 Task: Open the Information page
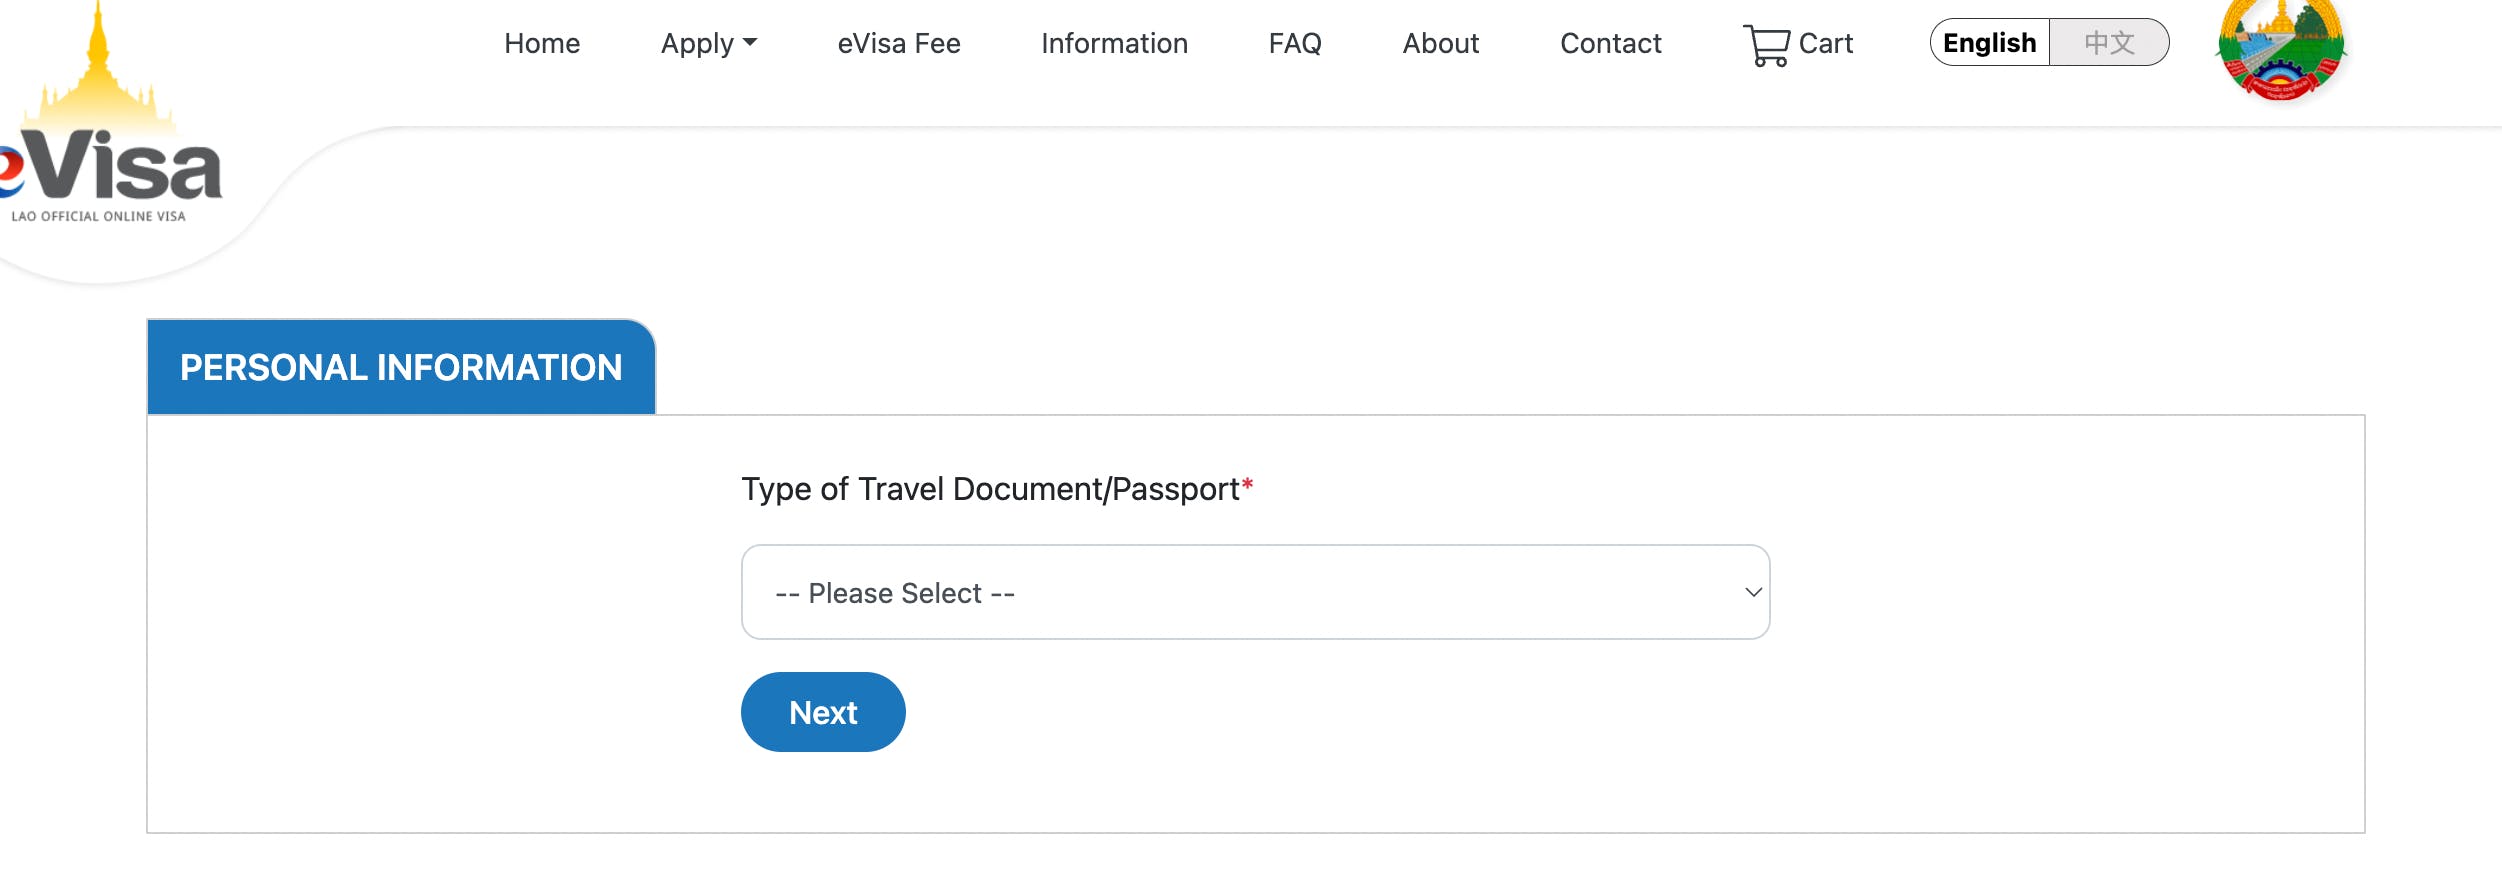pyautogui.click(x=1114, y=43)
